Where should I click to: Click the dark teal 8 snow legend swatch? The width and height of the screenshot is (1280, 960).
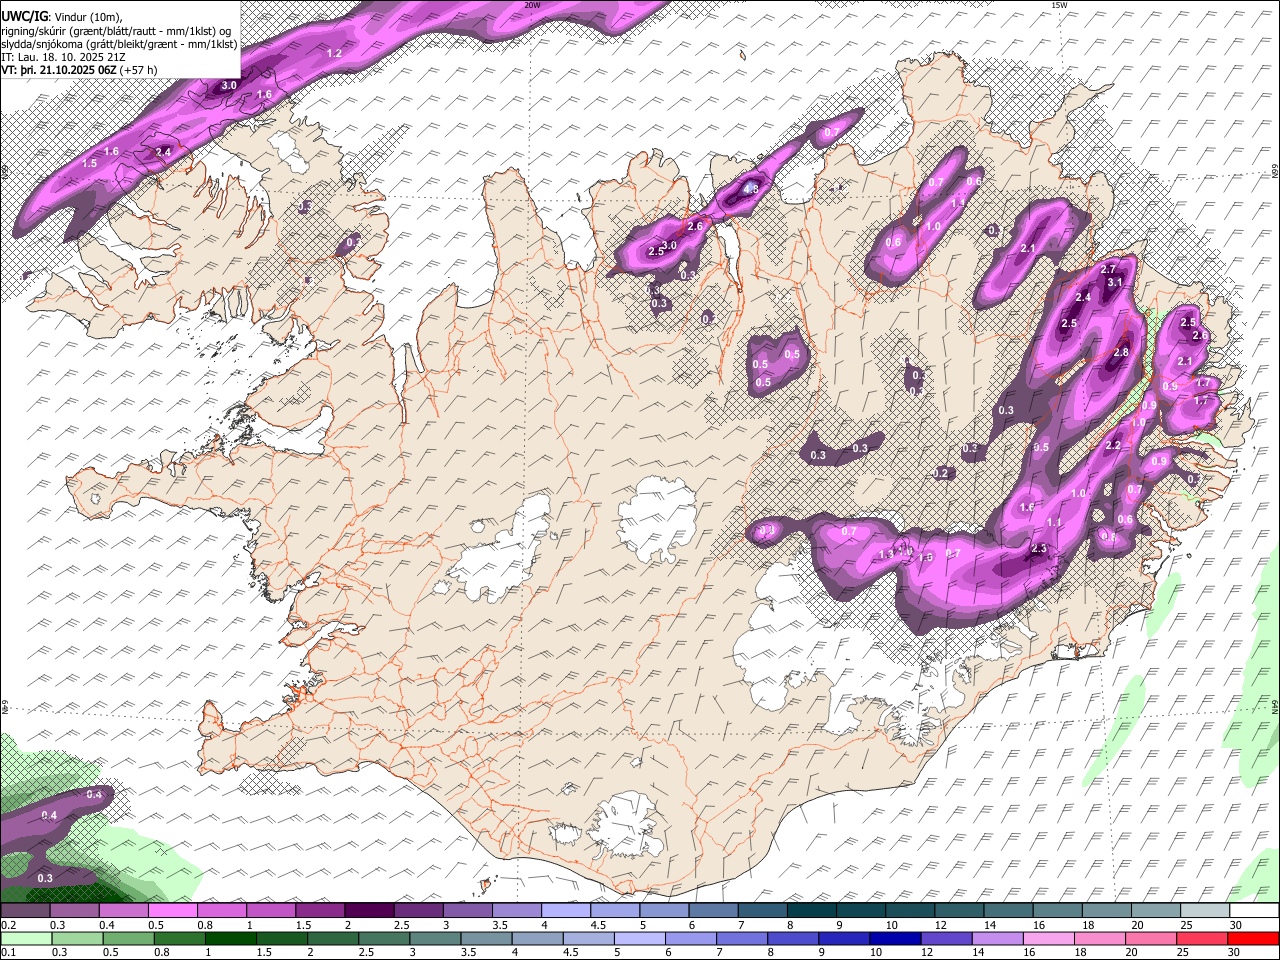pos(810,911)
